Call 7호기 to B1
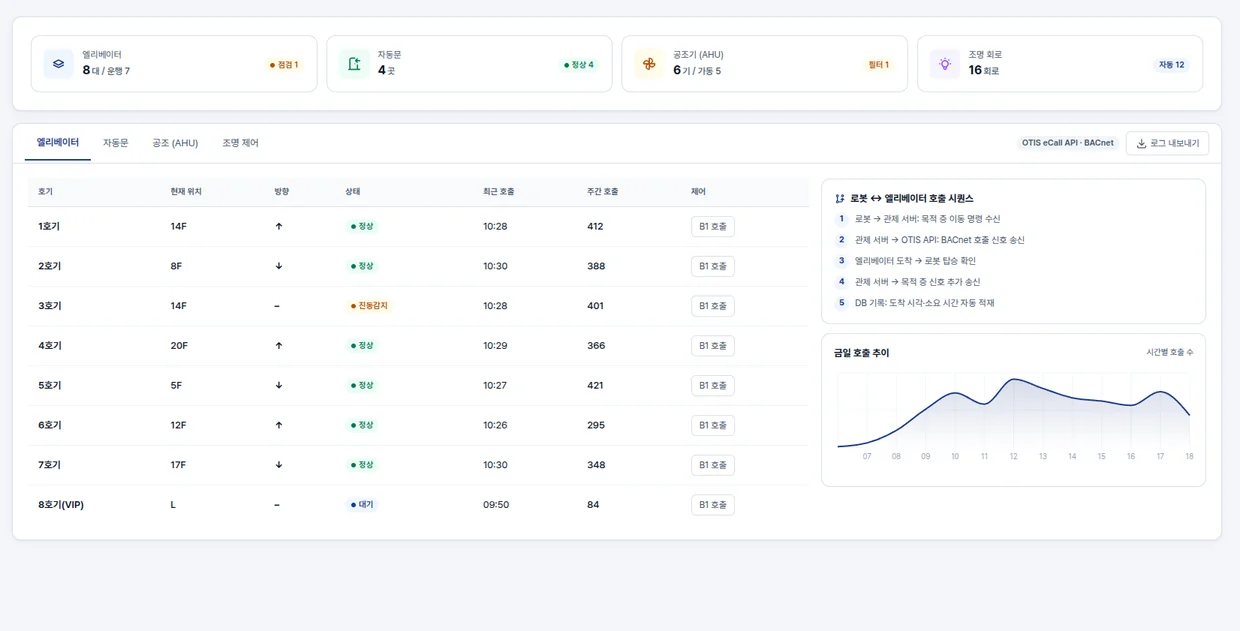The height and width of the screenshot is (631, 1240). click(713, 465)
